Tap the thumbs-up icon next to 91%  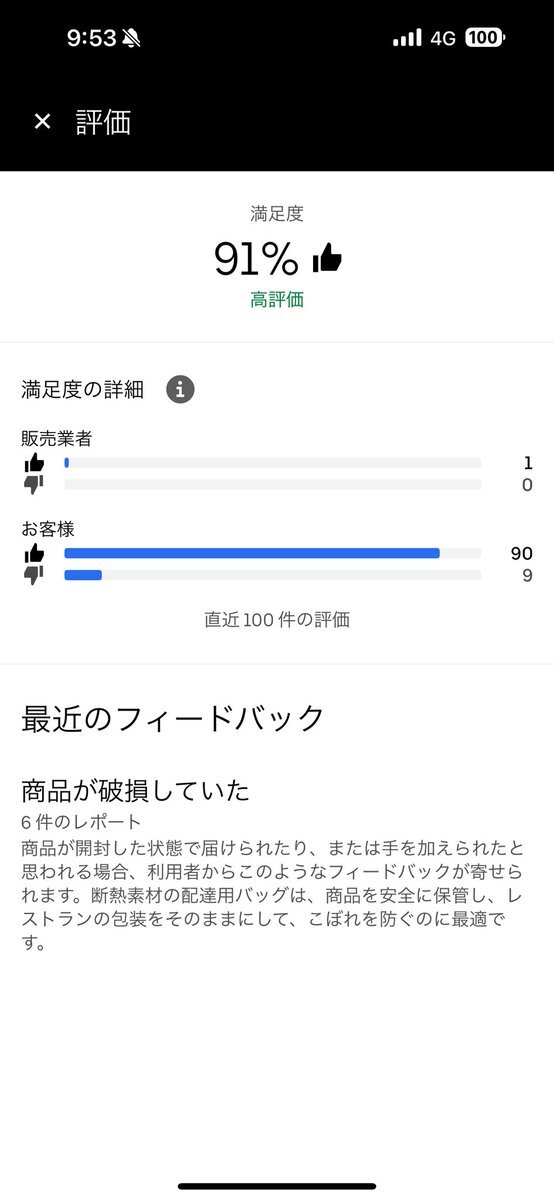click(327, 259)
